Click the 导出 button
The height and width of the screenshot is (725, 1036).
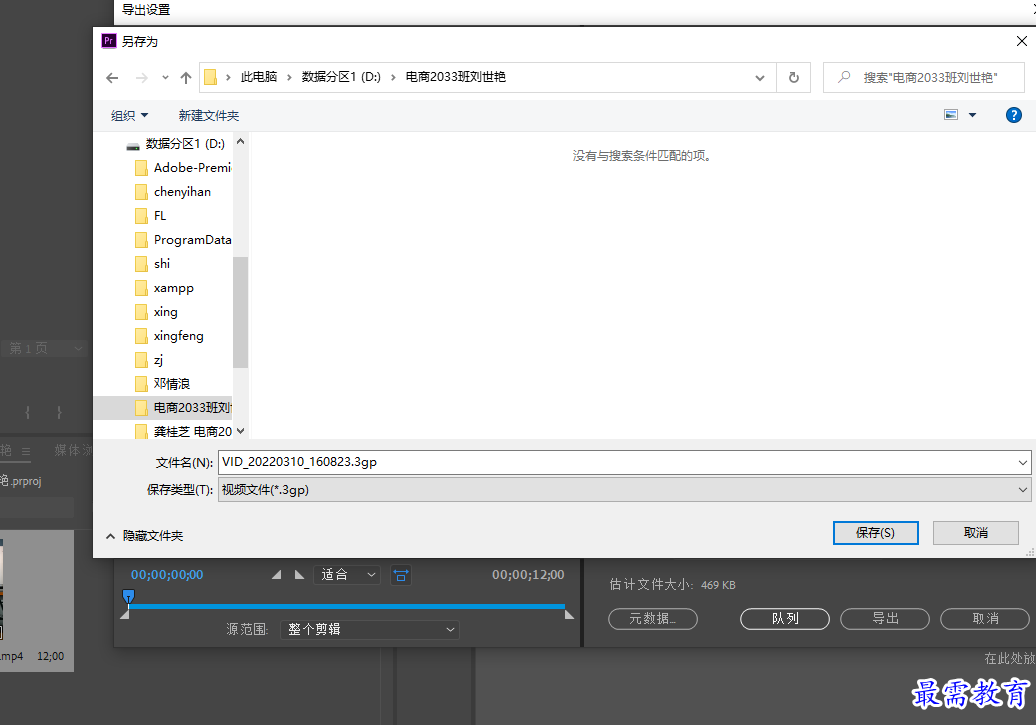tap(885, 619)
